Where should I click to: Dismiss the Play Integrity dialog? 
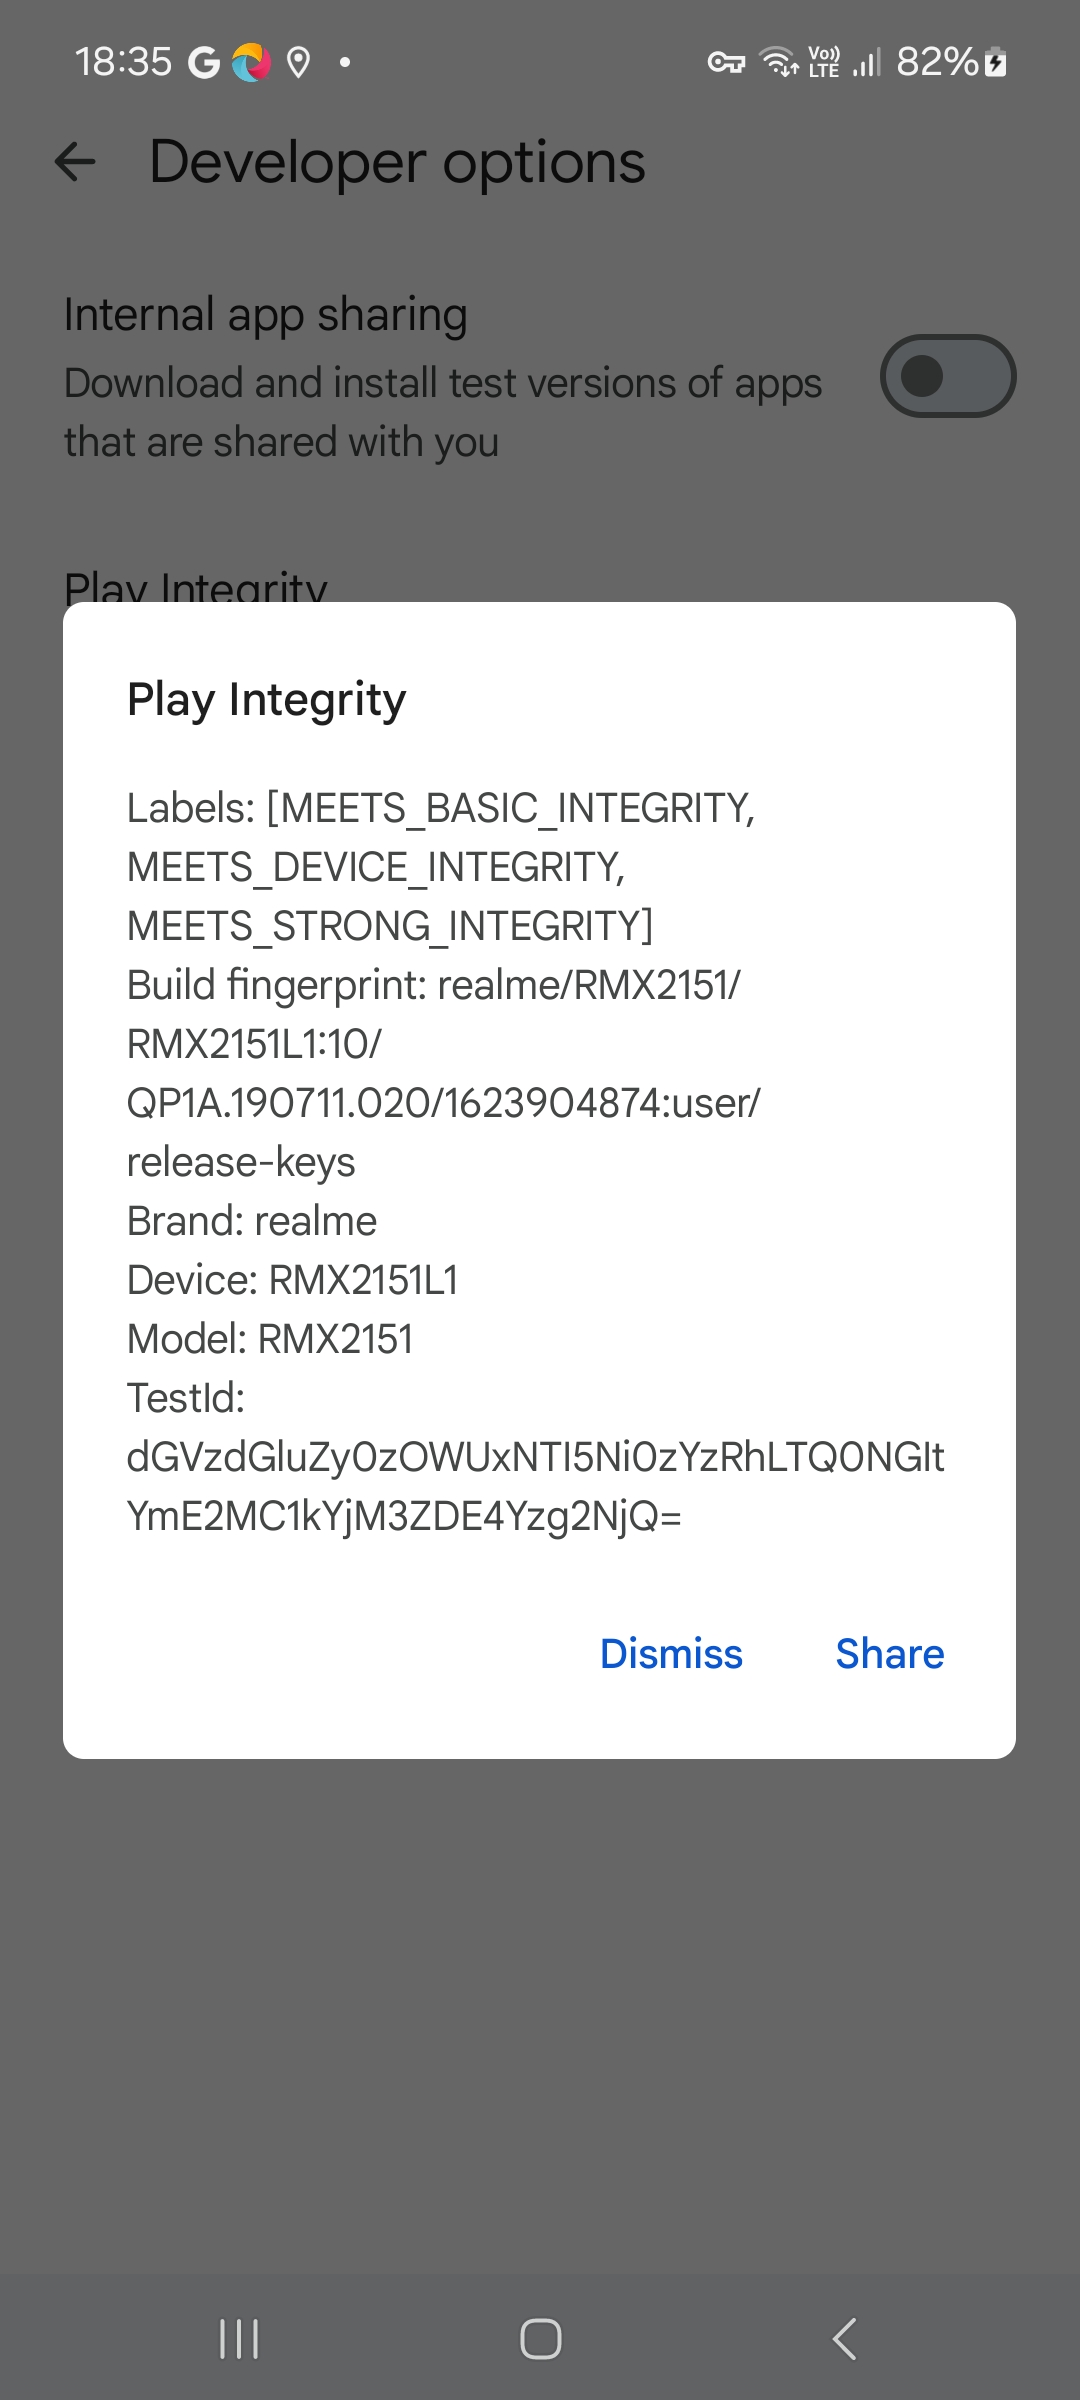671,1654
